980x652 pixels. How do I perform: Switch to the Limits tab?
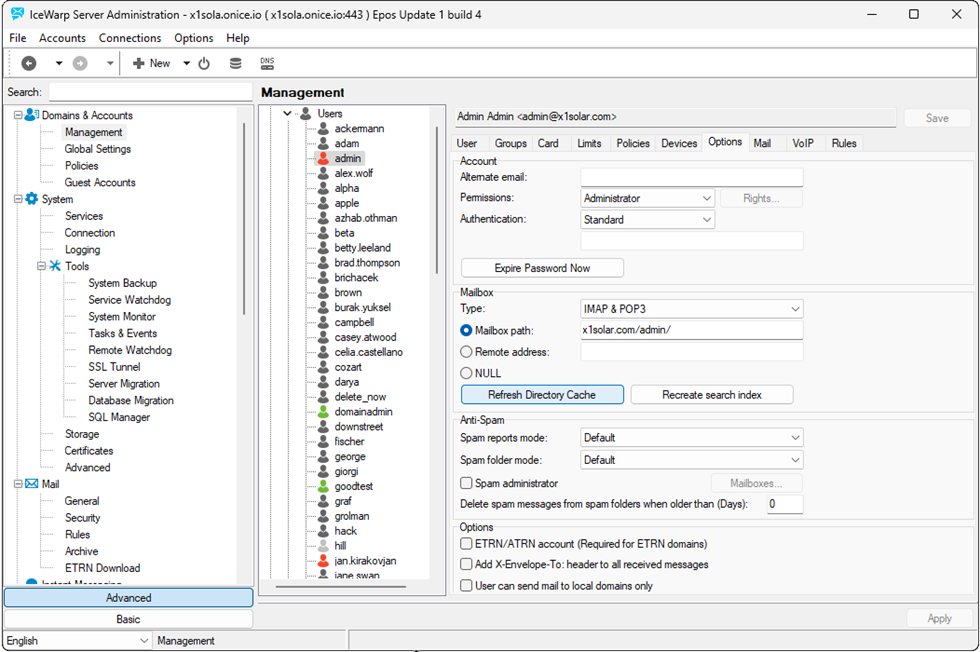coord(589,143)
